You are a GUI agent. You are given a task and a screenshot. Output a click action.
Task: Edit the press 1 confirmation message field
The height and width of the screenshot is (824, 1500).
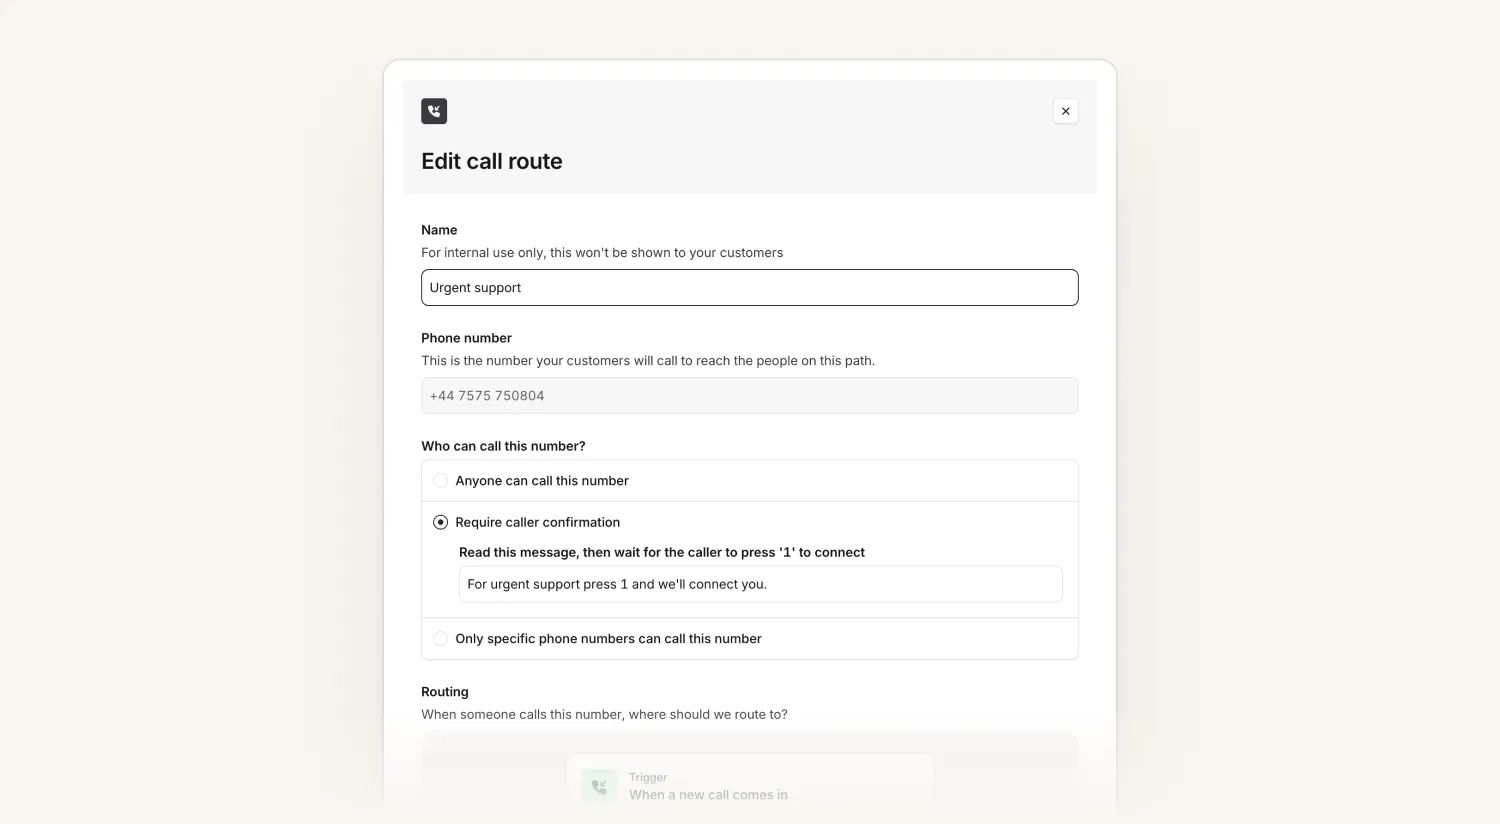[761, 584]
